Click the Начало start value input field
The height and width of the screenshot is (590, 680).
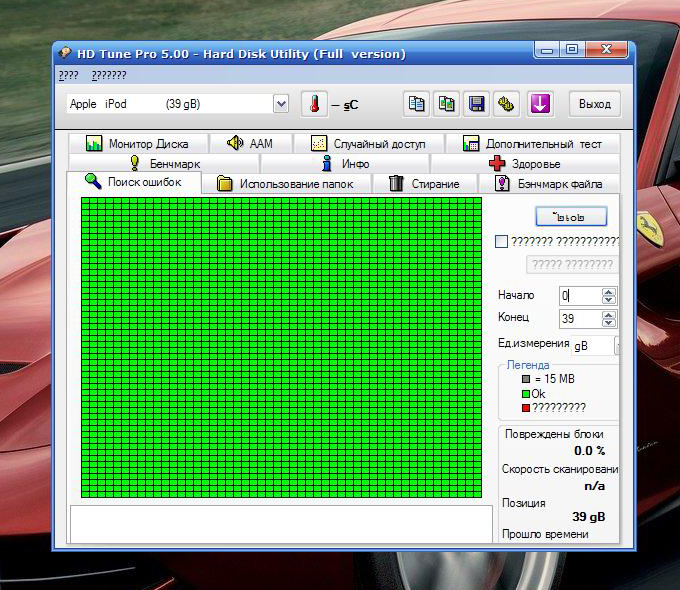point(579,296)
